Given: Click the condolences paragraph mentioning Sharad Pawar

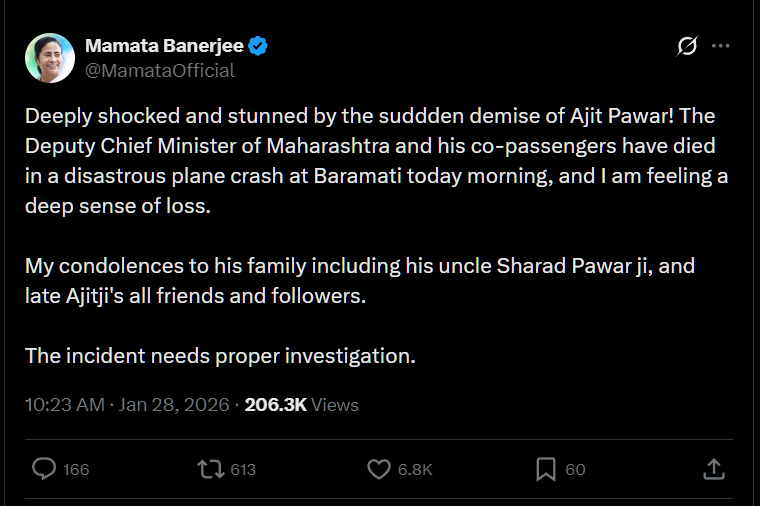Looking at the screenshot, I should 360,281.
